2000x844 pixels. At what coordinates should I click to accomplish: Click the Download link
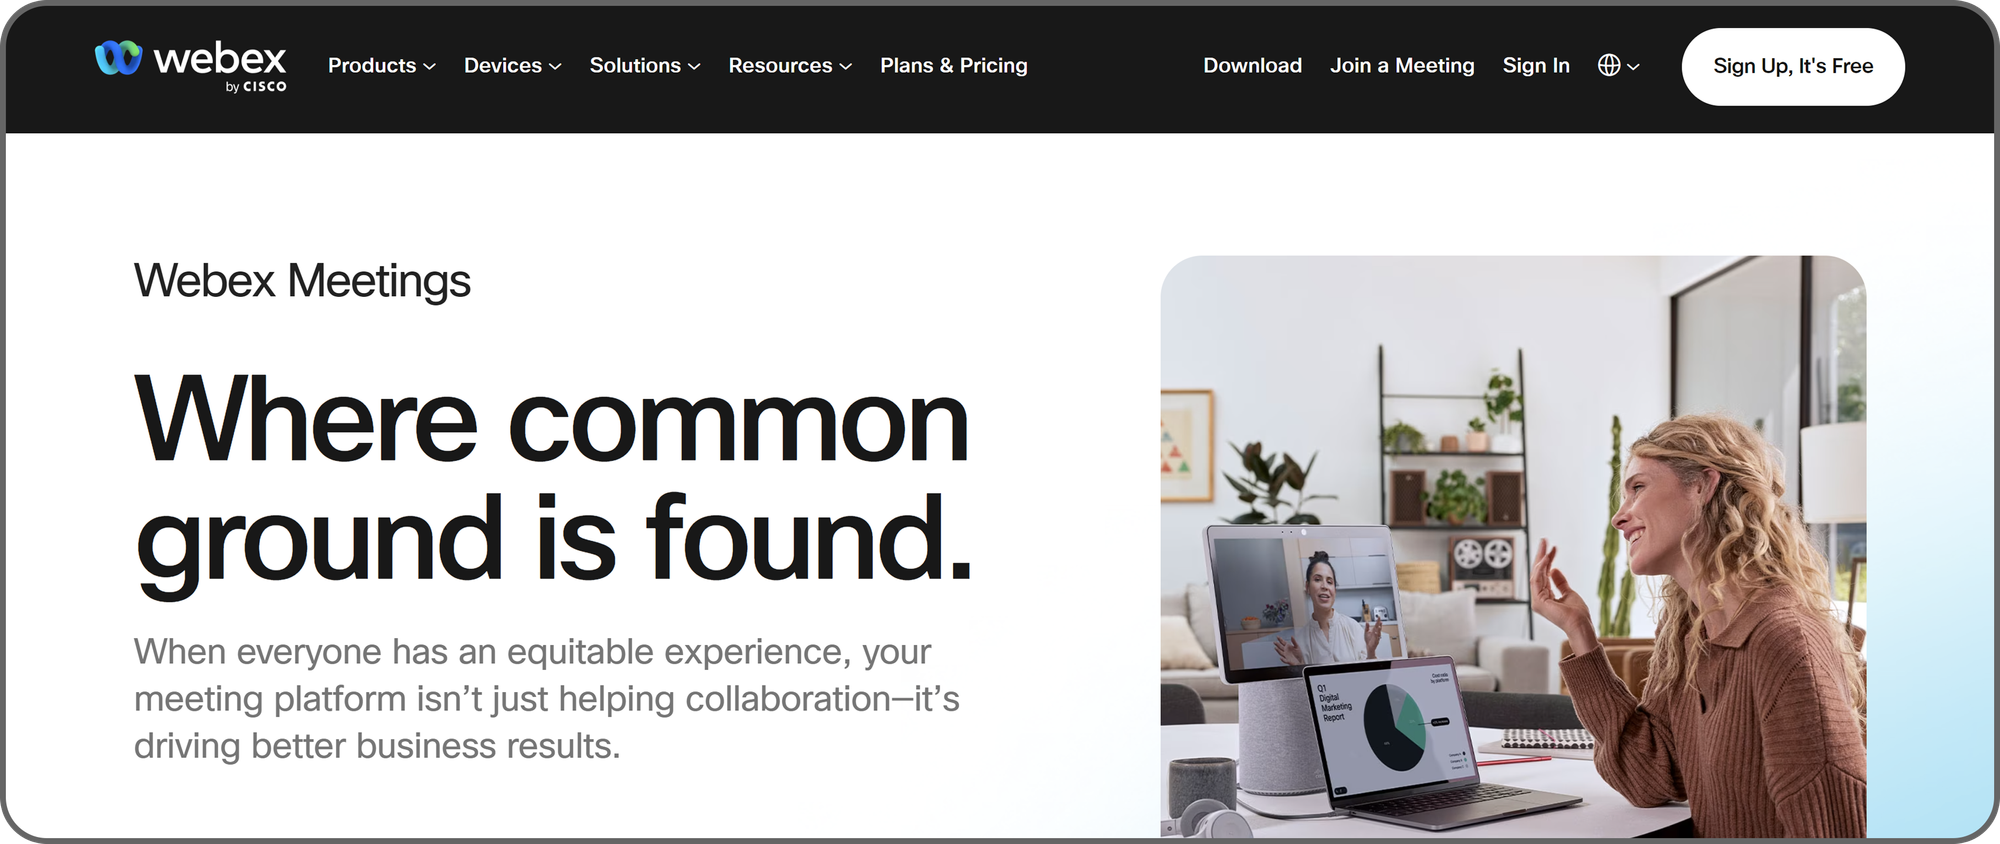coord(1252,65)
